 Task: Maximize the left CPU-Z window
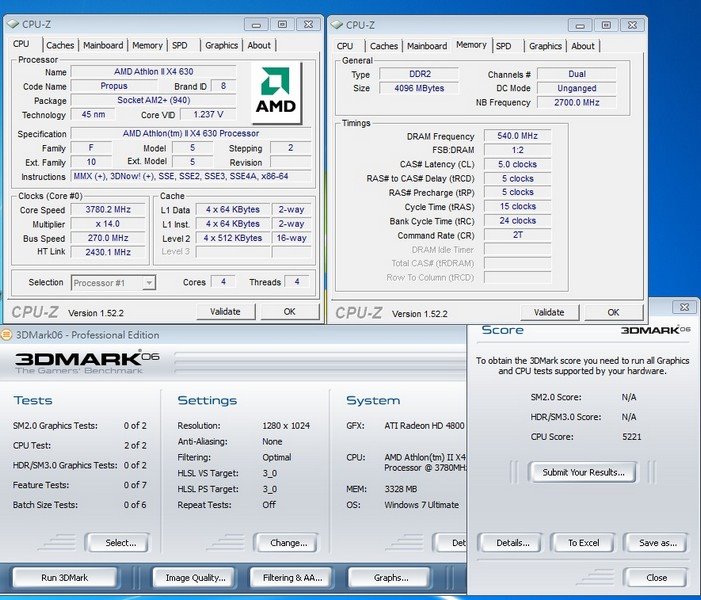click(282, 24)
